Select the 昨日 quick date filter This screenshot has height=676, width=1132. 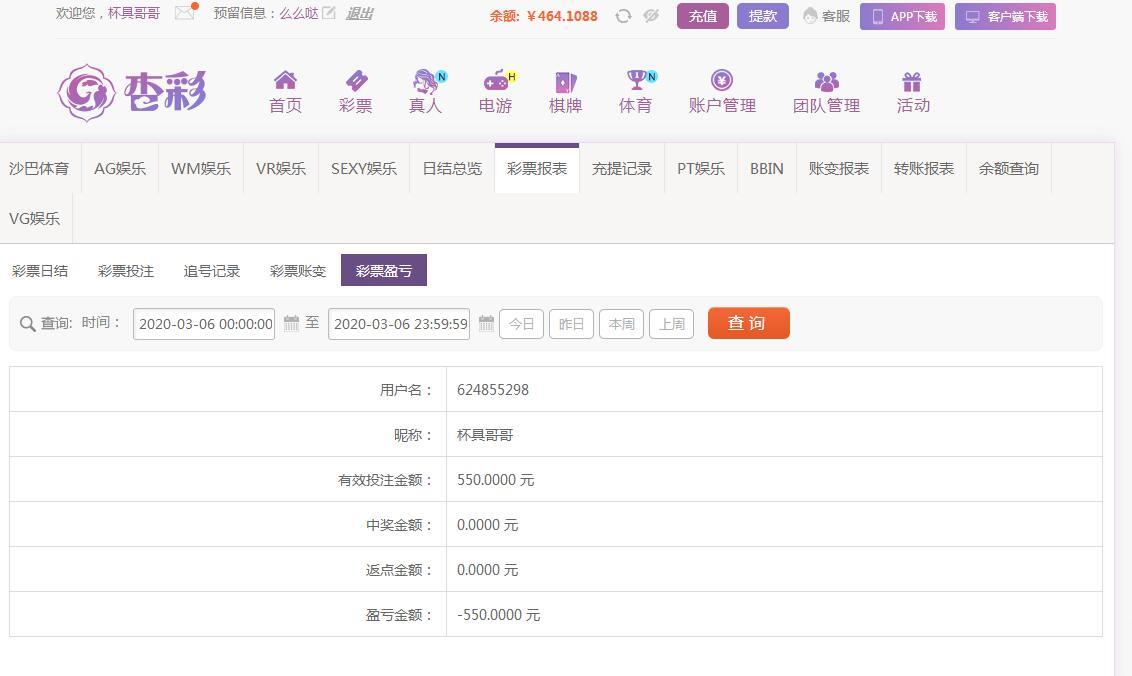point(571,324)
